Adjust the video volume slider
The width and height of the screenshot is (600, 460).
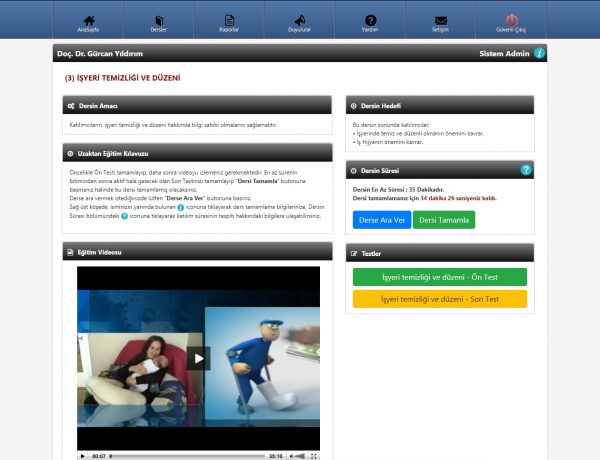click(301, 456)
